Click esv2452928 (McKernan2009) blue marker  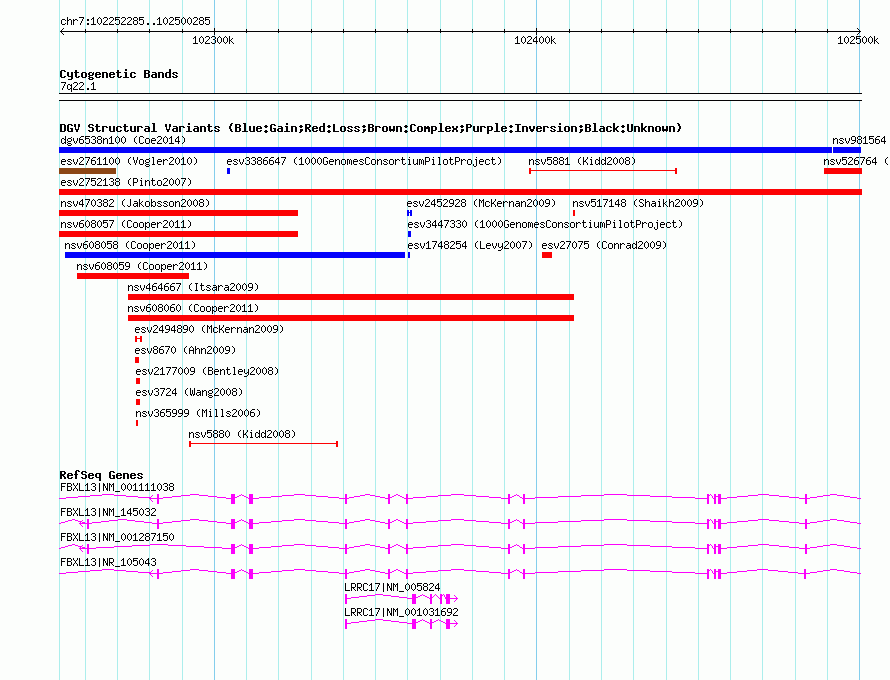(409, 213)
